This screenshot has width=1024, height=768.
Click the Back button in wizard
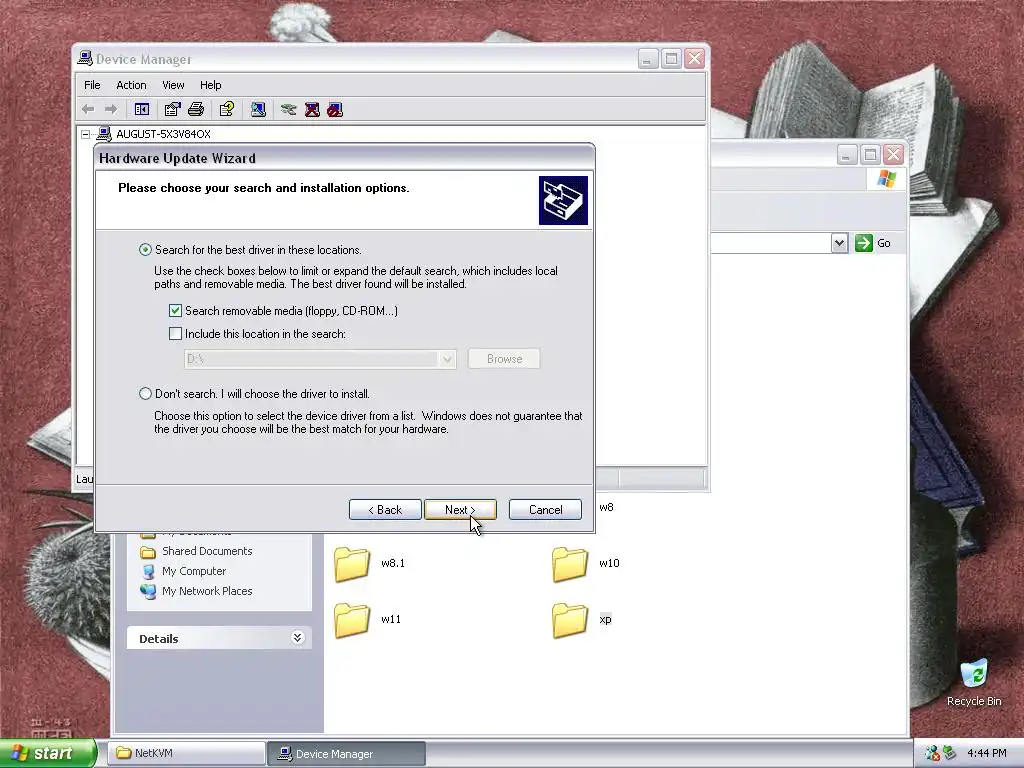coord(385,509)
